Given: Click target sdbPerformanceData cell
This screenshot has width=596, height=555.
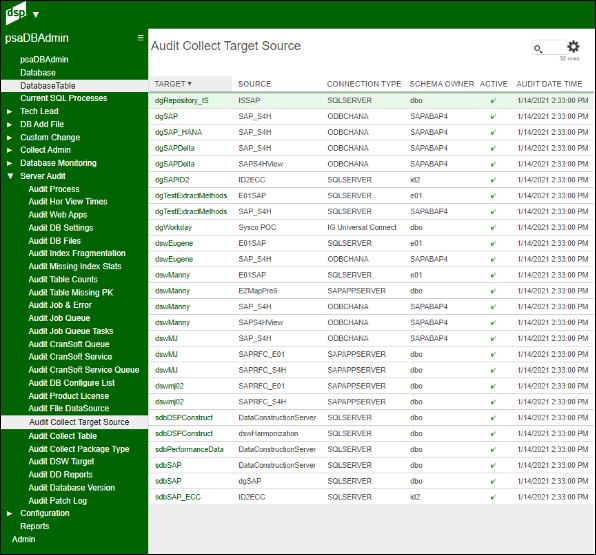Looking at the screenshot, I should 189,449.
